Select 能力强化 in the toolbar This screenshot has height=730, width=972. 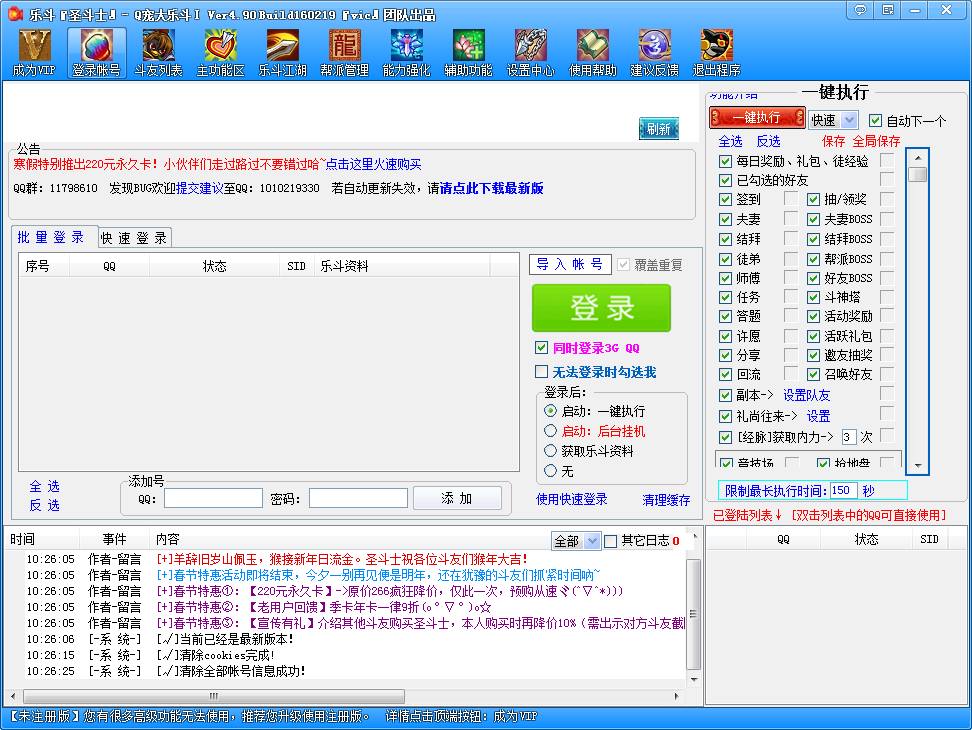click(x=404, y=50)
